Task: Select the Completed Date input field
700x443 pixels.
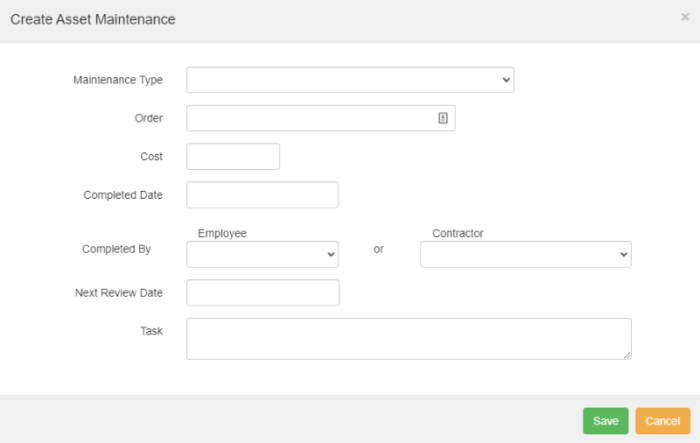Action: (x=262, y=195)
